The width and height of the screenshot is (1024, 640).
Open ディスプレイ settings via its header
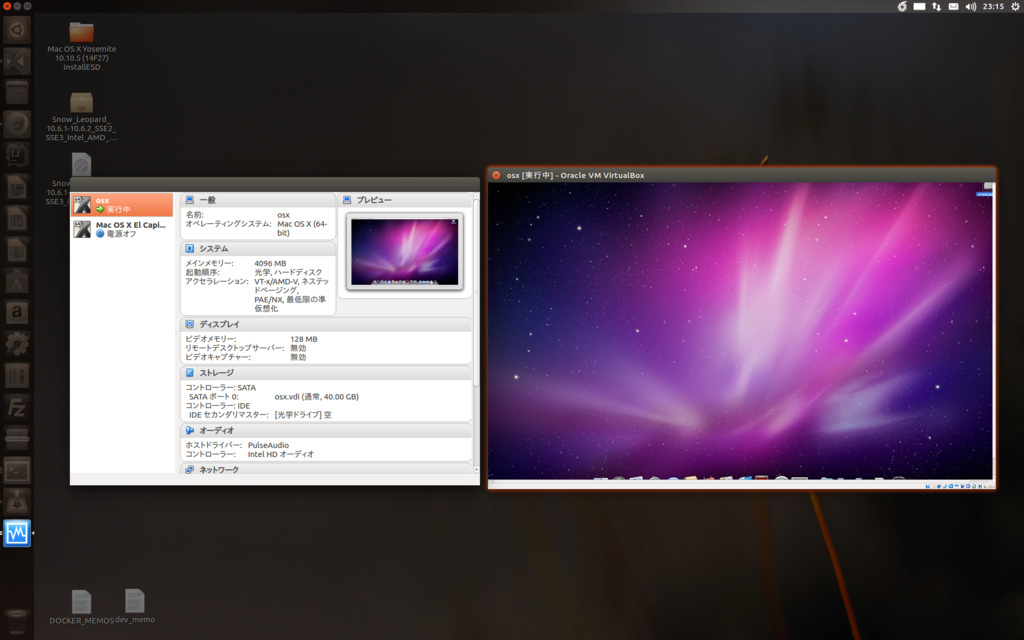tap(219, 324)
